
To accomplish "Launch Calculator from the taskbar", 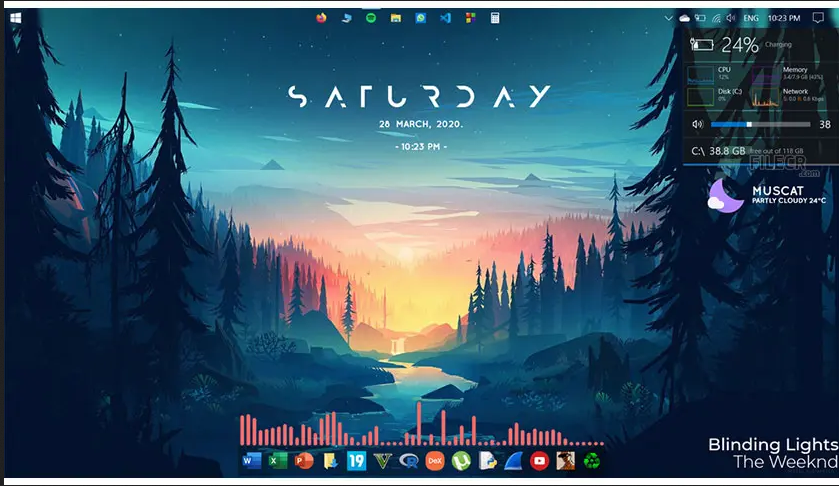I will click(x=495, y=18).
